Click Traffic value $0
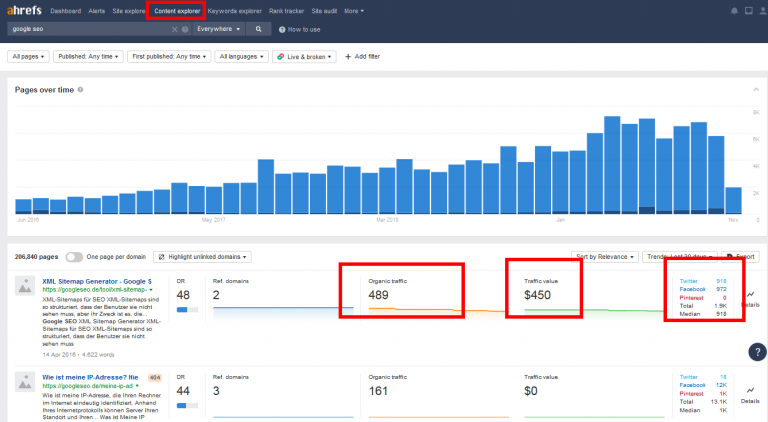 (x=531, y=391)
